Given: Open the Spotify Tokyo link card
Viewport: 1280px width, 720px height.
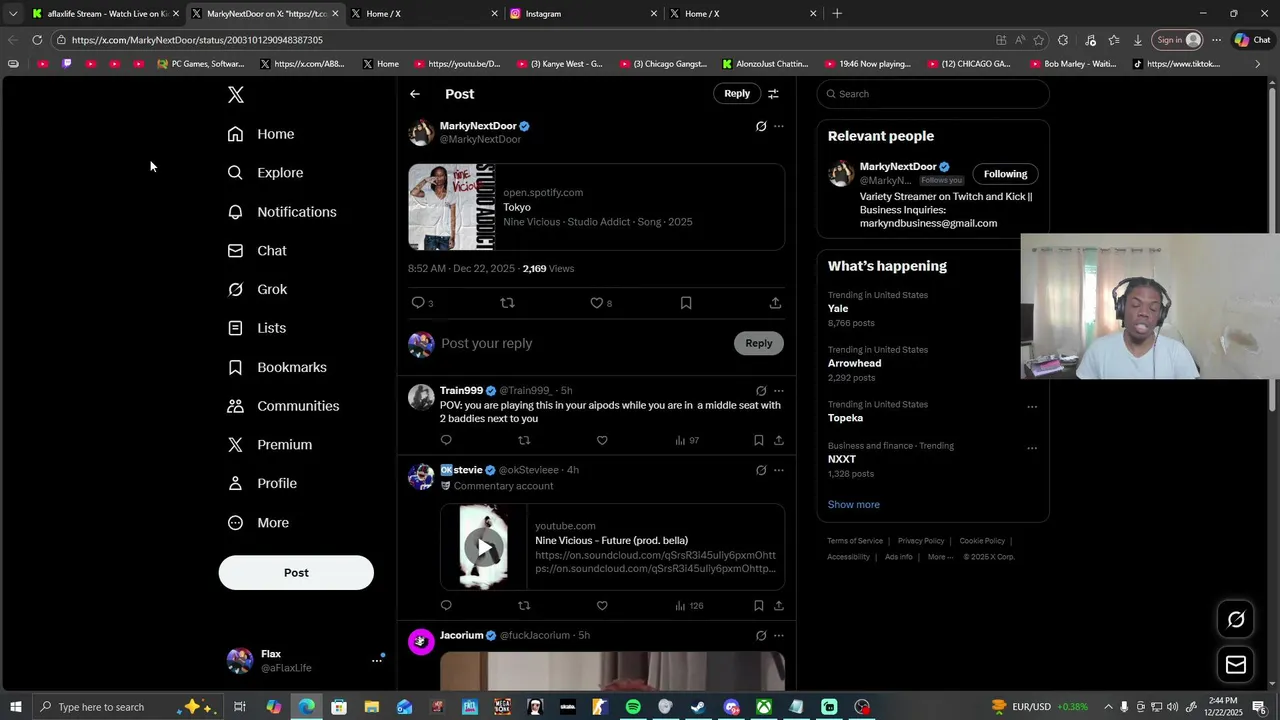Looking at the screenshot, I should (x=596, y=207).
